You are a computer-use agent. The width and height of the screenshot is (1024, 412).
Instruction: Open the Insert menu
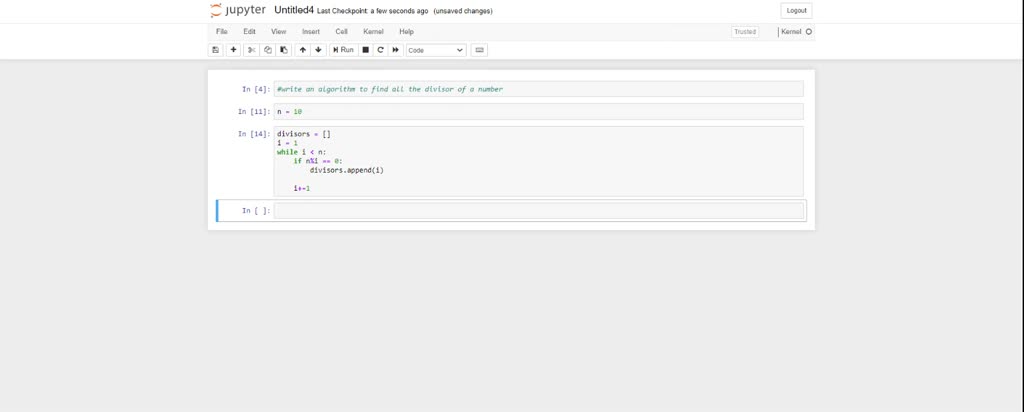pos(311,31)
